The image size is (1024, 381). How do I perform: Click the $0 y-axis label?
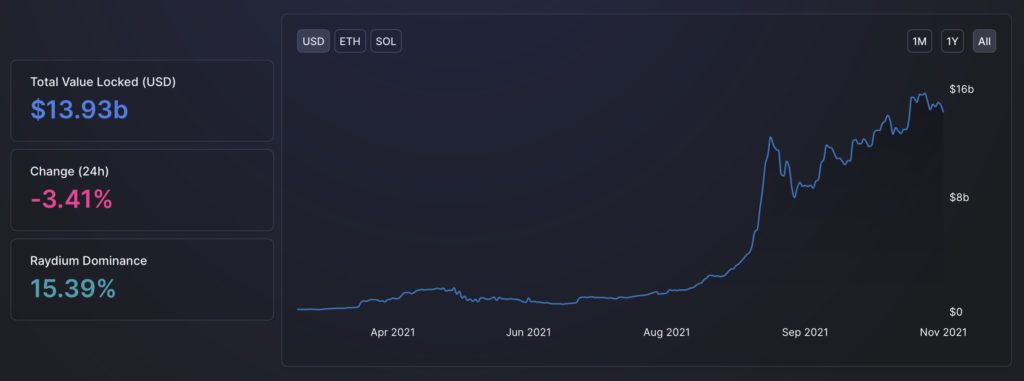coord(955,312)
